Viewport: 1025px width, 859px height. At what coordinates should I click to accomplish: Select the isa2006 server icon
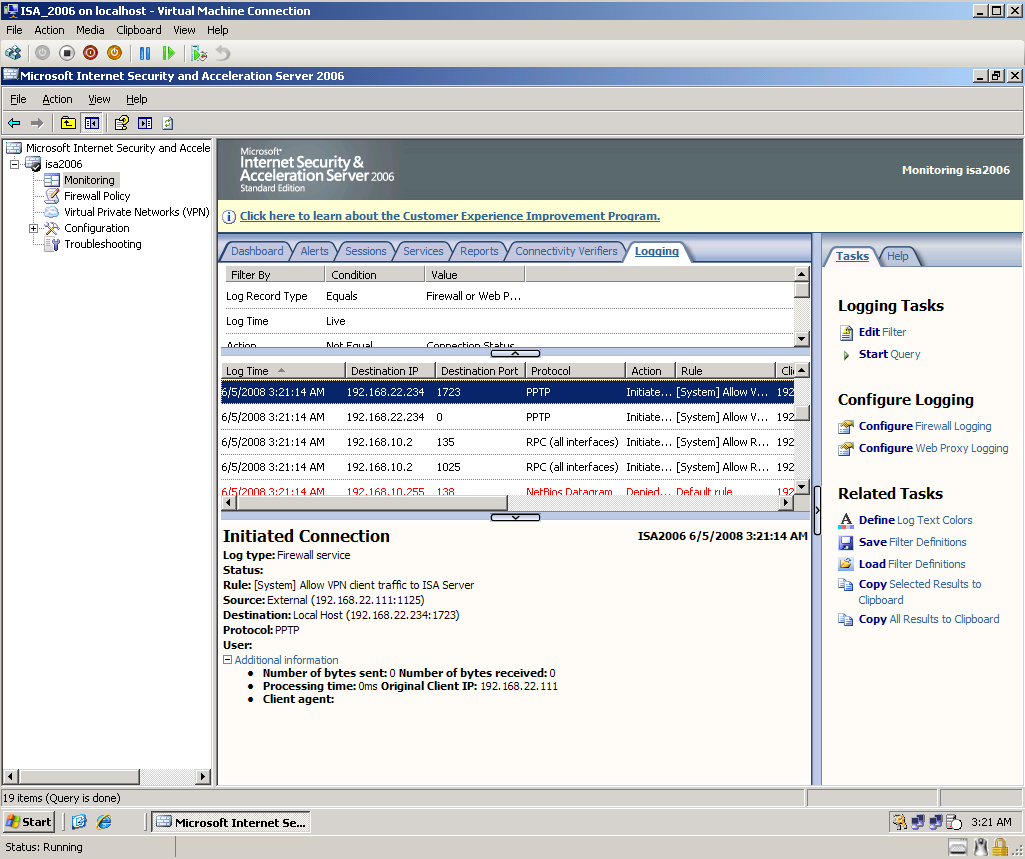33,163
